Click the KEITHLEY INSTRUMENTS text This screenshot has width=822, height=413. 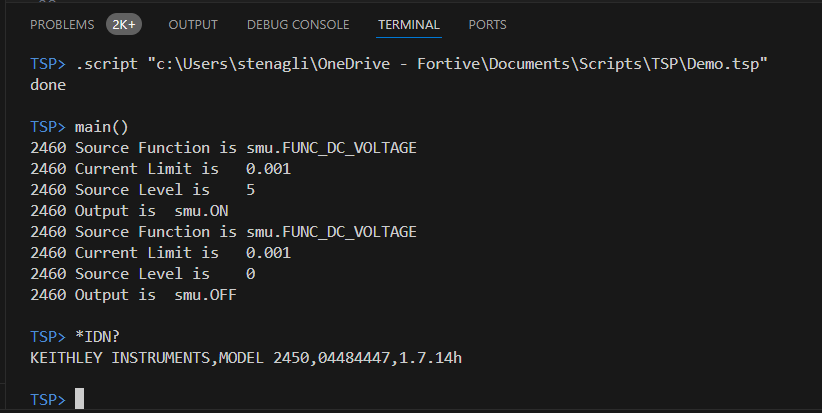[120, 357]
